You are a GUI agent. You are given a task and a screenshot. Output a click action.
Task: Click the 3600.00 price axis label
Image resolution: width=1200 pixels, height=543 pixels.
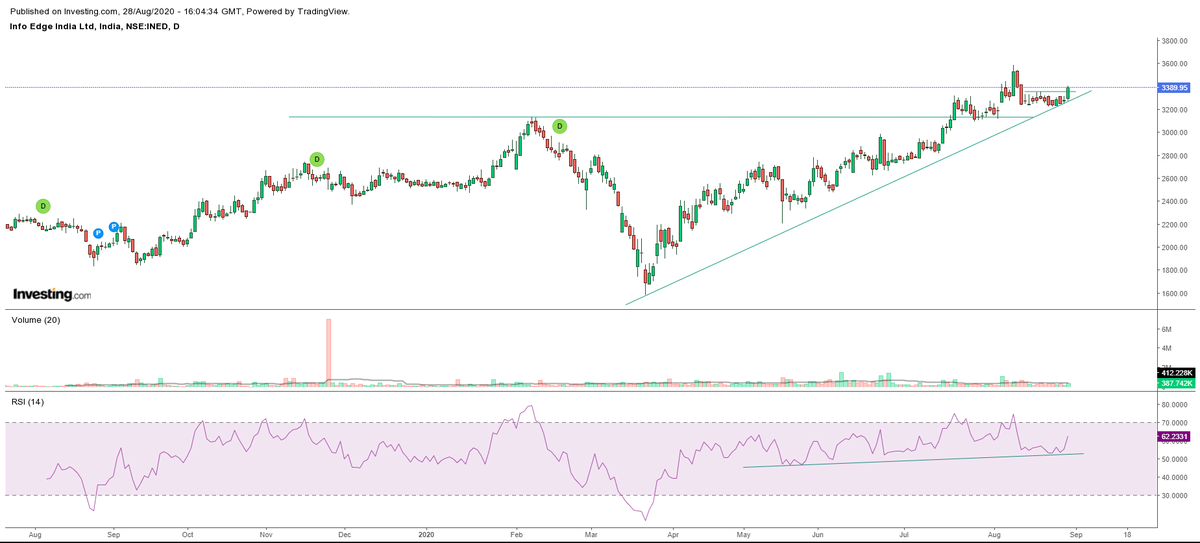pyautogui.click(x=1174, y=64)
